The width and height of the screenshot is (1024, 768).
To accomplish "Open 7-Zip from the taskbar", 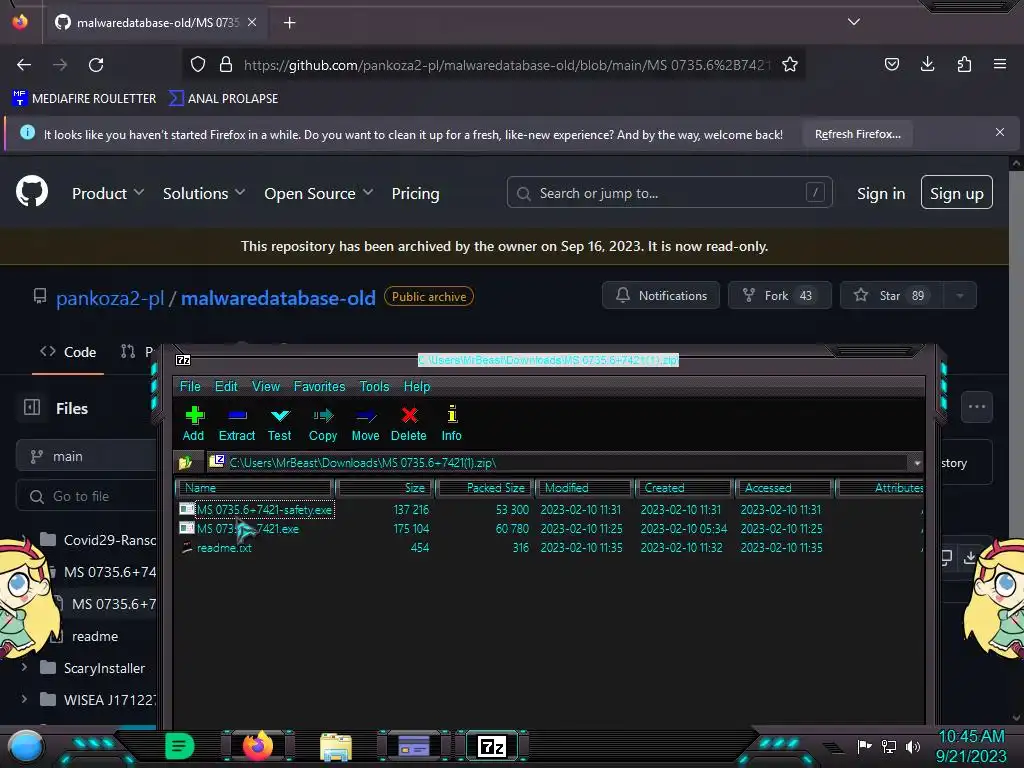I will click(x=492, y=746).
